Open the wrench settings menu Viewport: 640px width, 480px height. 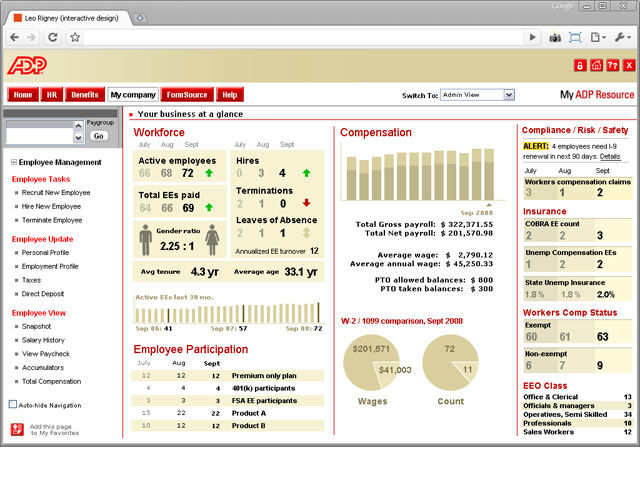(x=623, y=38)
